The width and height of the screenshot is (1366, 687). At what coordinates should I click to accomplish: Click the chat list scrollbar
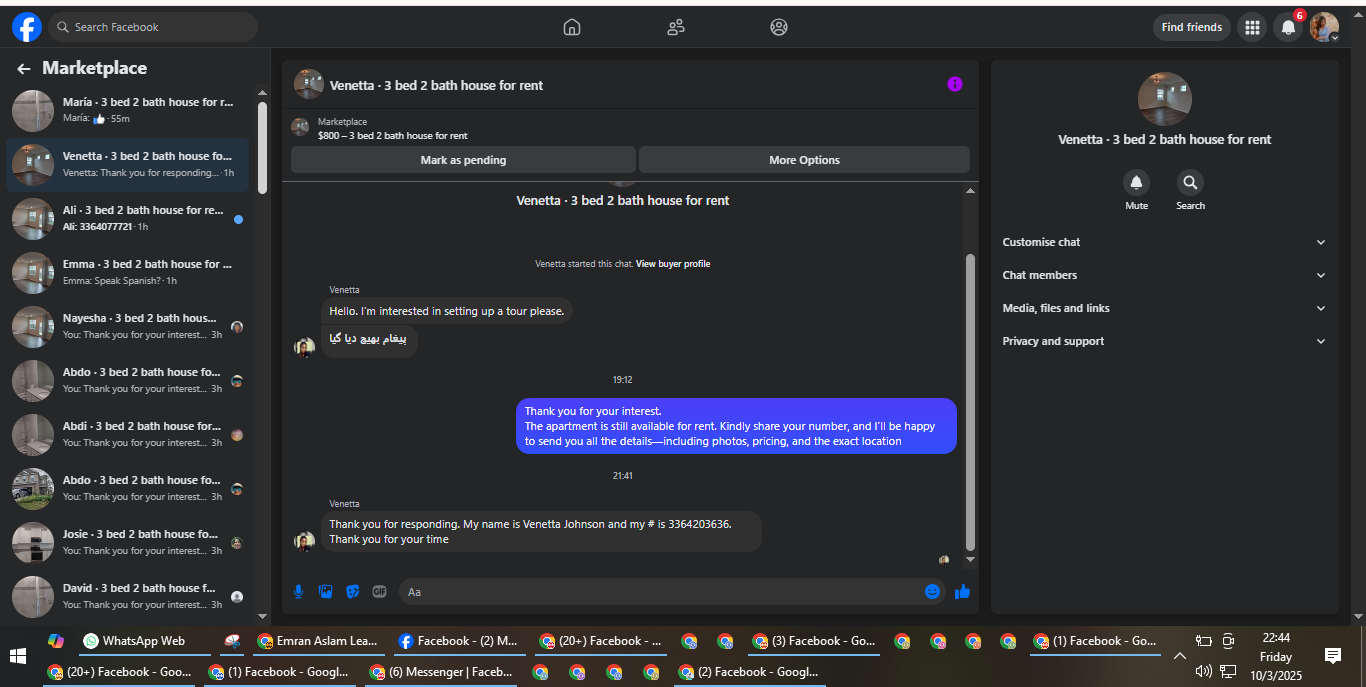(x=262, y=148)
